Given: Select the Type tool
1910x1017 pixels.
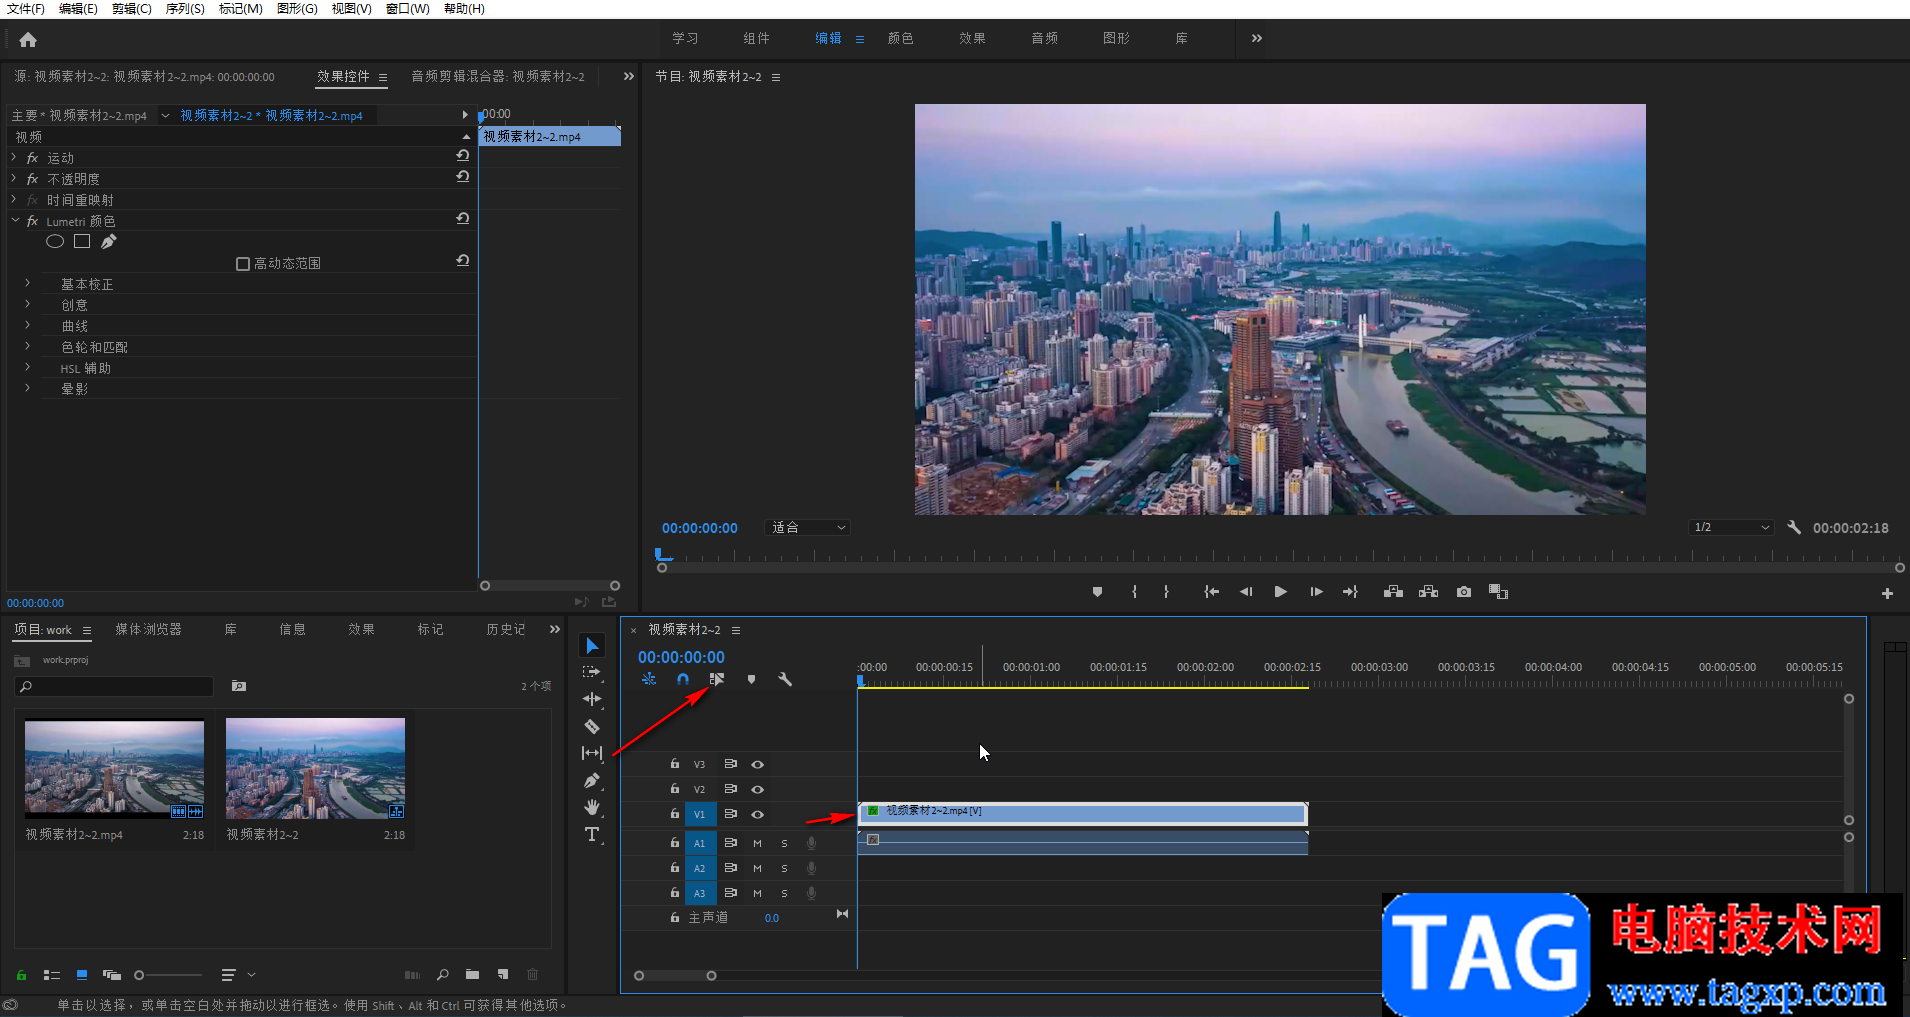Looking at the screenshot, I should 592,834.
